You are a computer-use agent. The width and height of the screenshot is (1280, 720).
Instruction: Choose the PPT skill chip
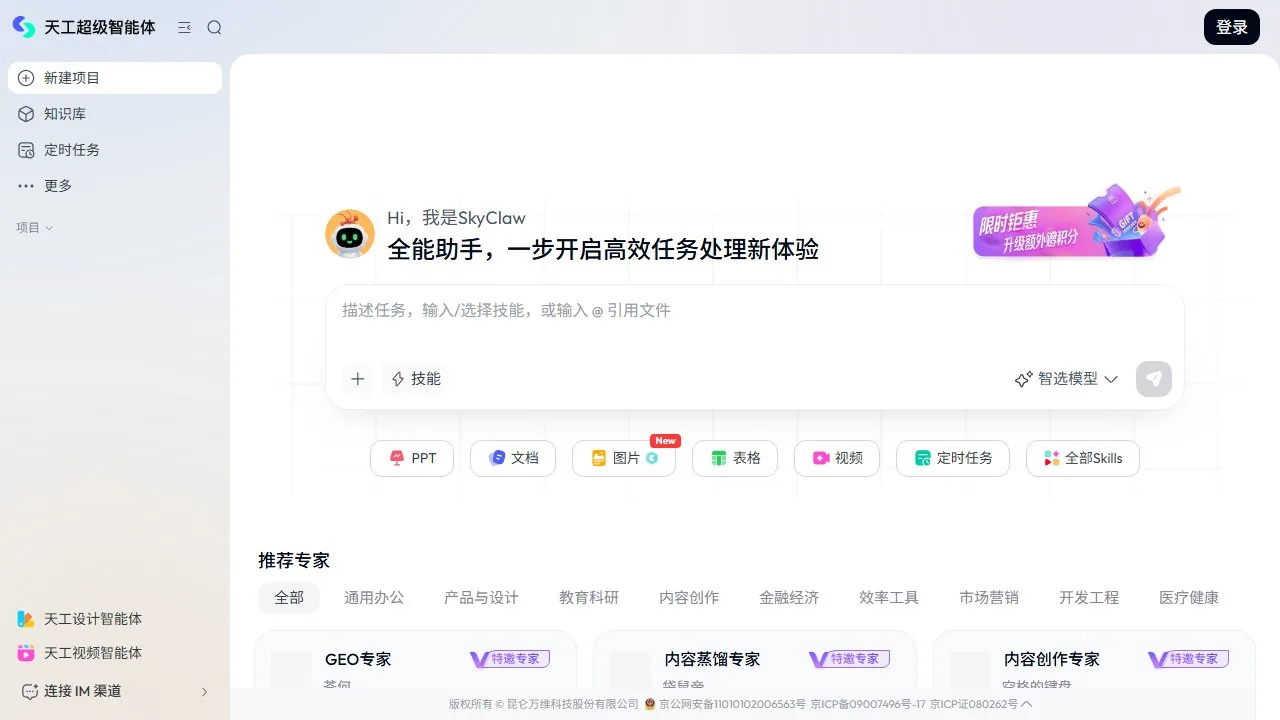point(412,458)
